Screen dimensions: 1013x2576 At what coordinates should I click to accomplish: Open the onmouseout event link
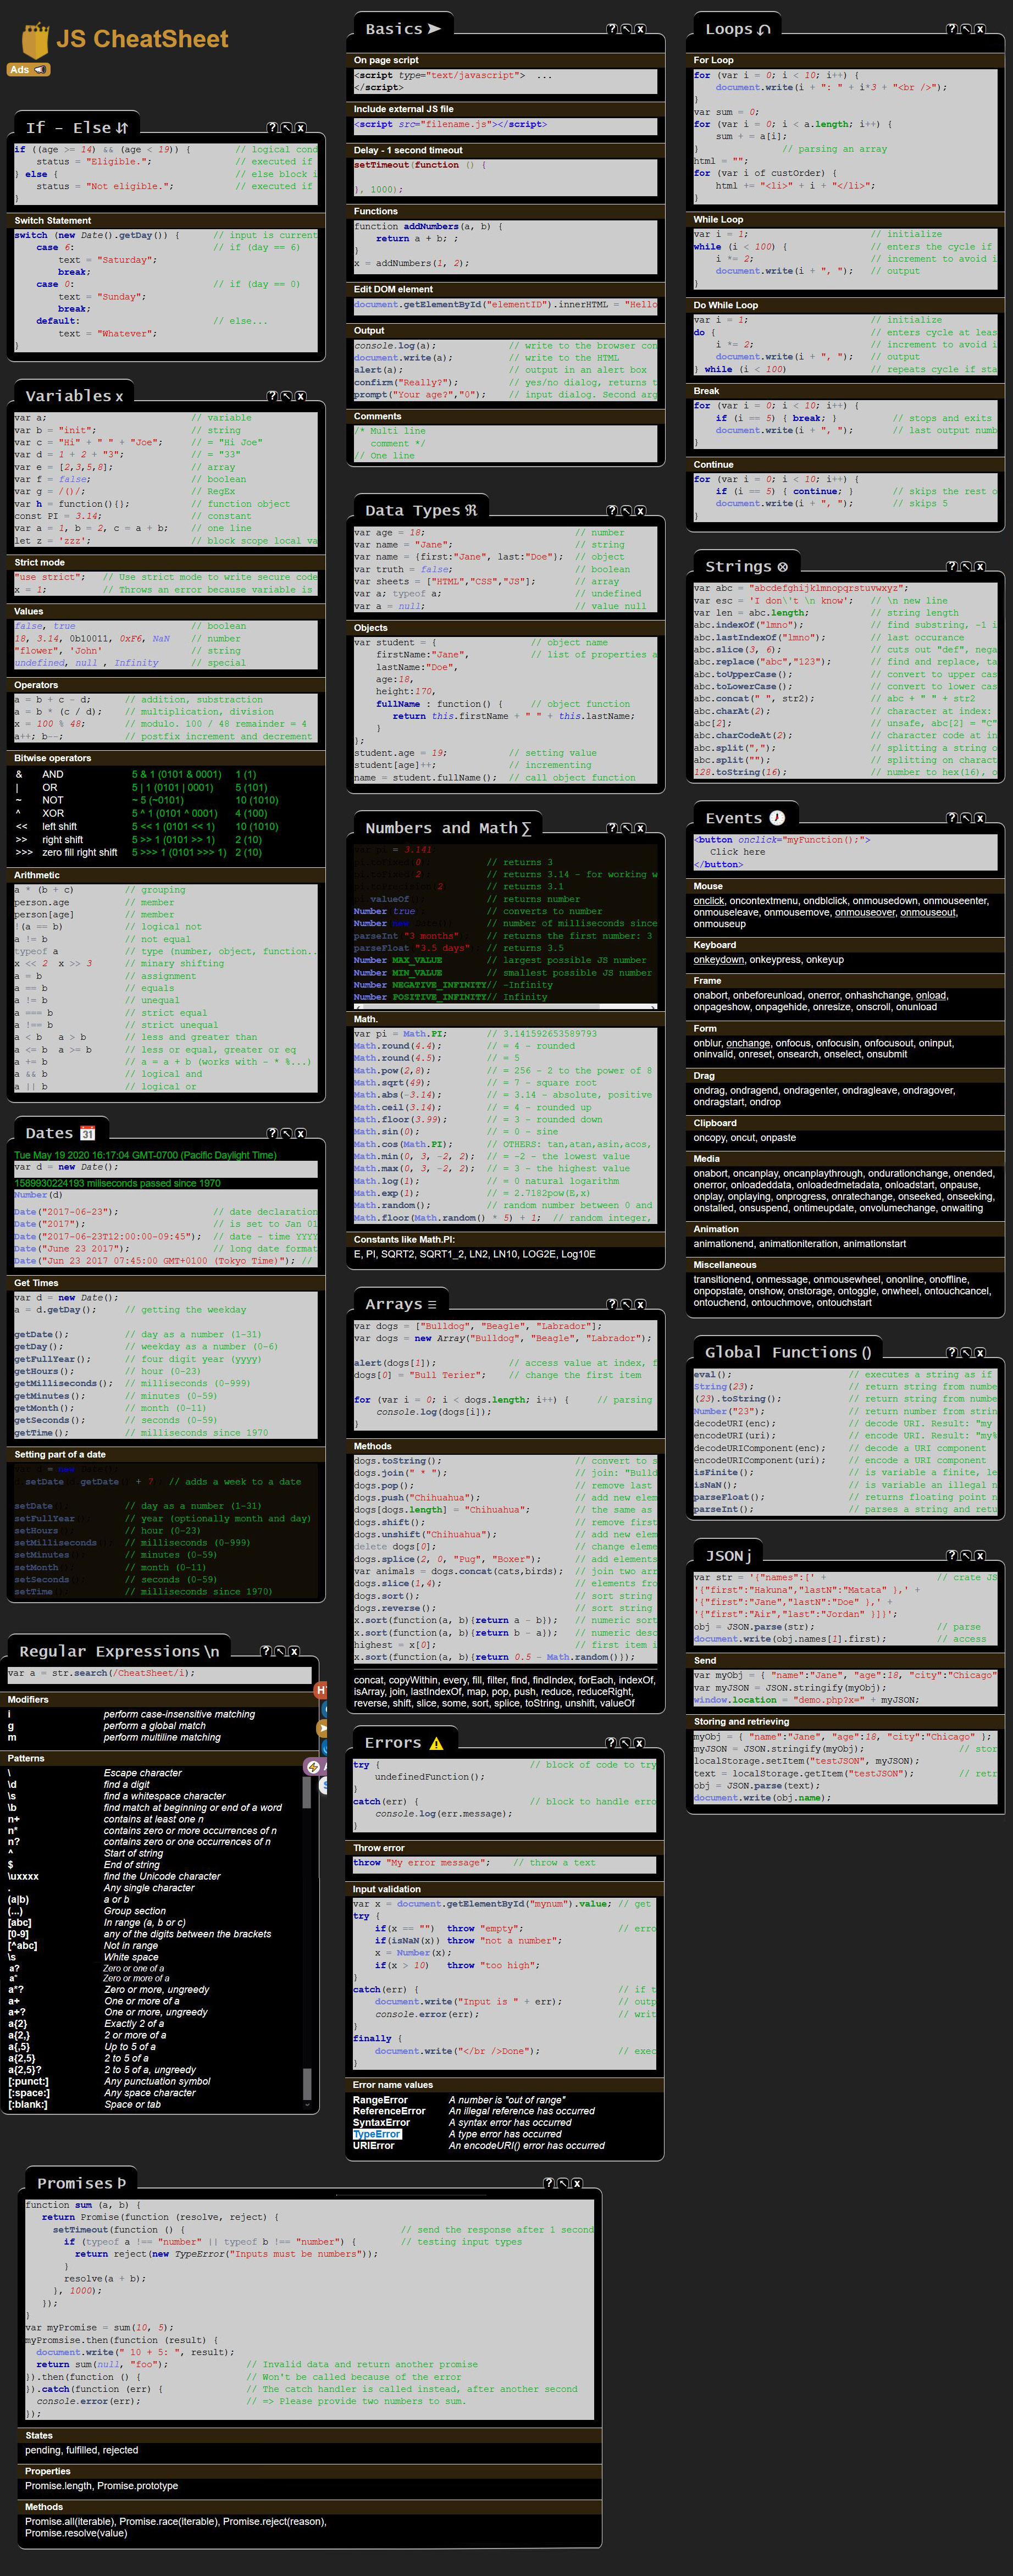coord(928,912)
